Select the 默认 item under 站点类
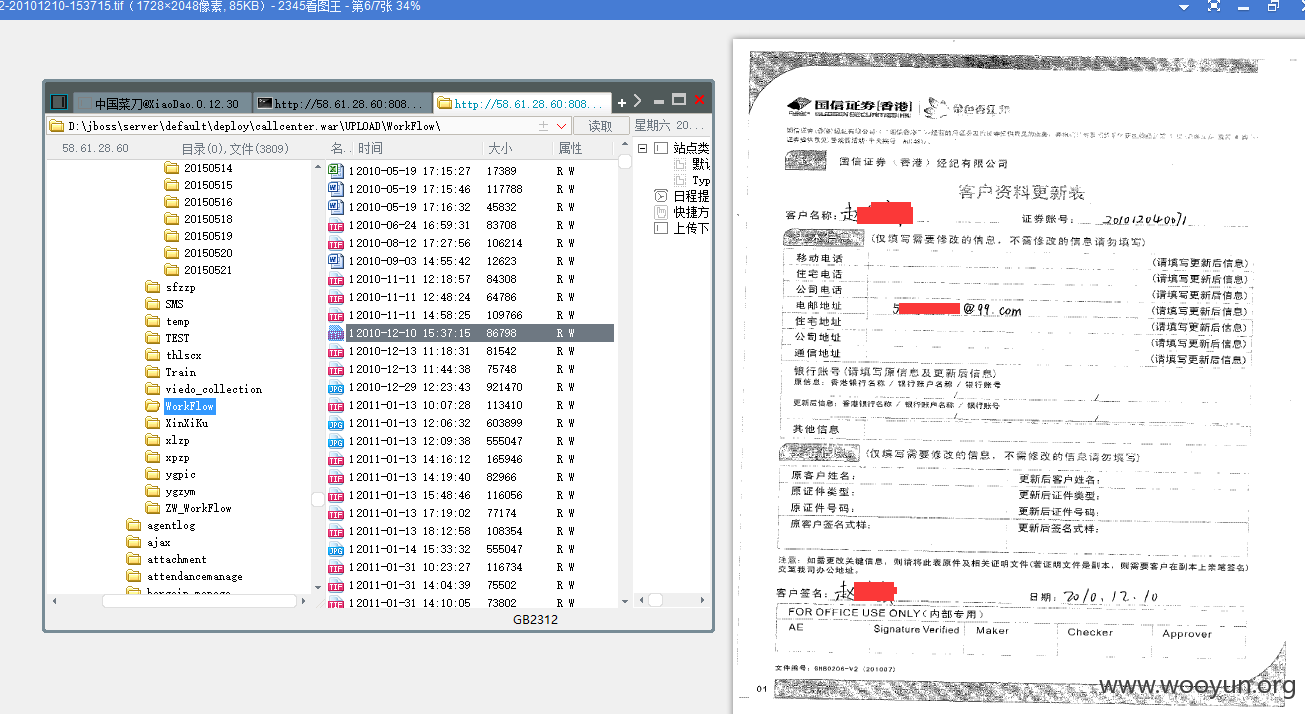1305x714 pixels. point(691,164)
